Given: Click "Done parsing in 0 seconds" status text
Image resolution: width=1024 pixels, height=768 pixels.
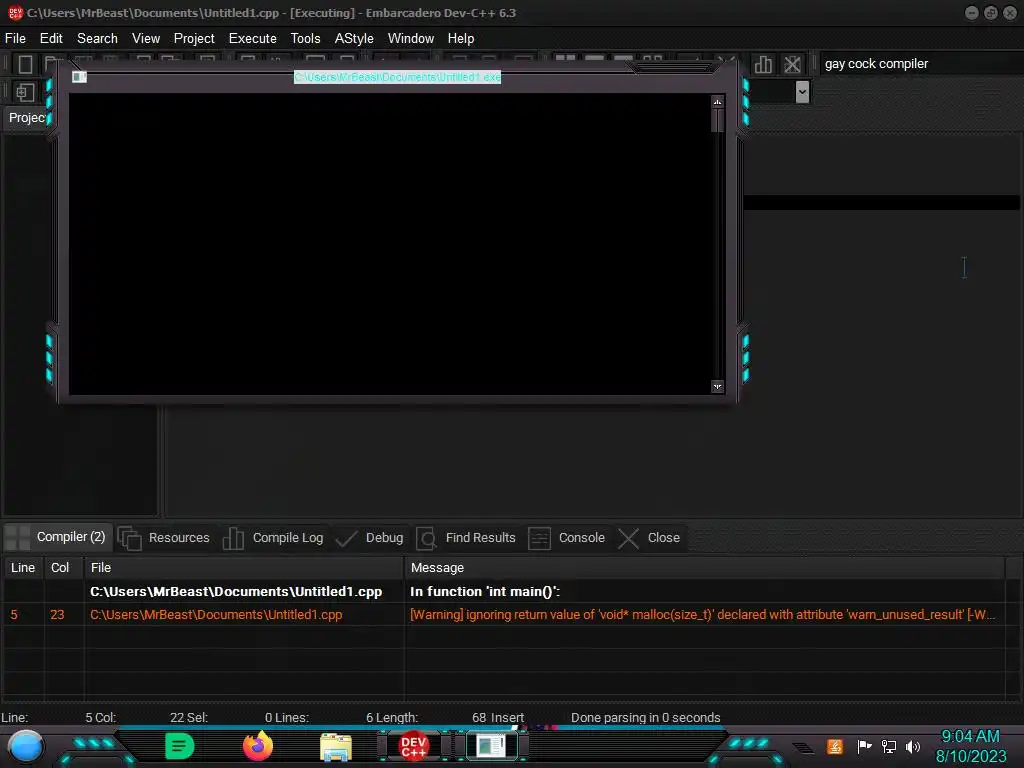Looking at the screenshot, I should [645, 717].
